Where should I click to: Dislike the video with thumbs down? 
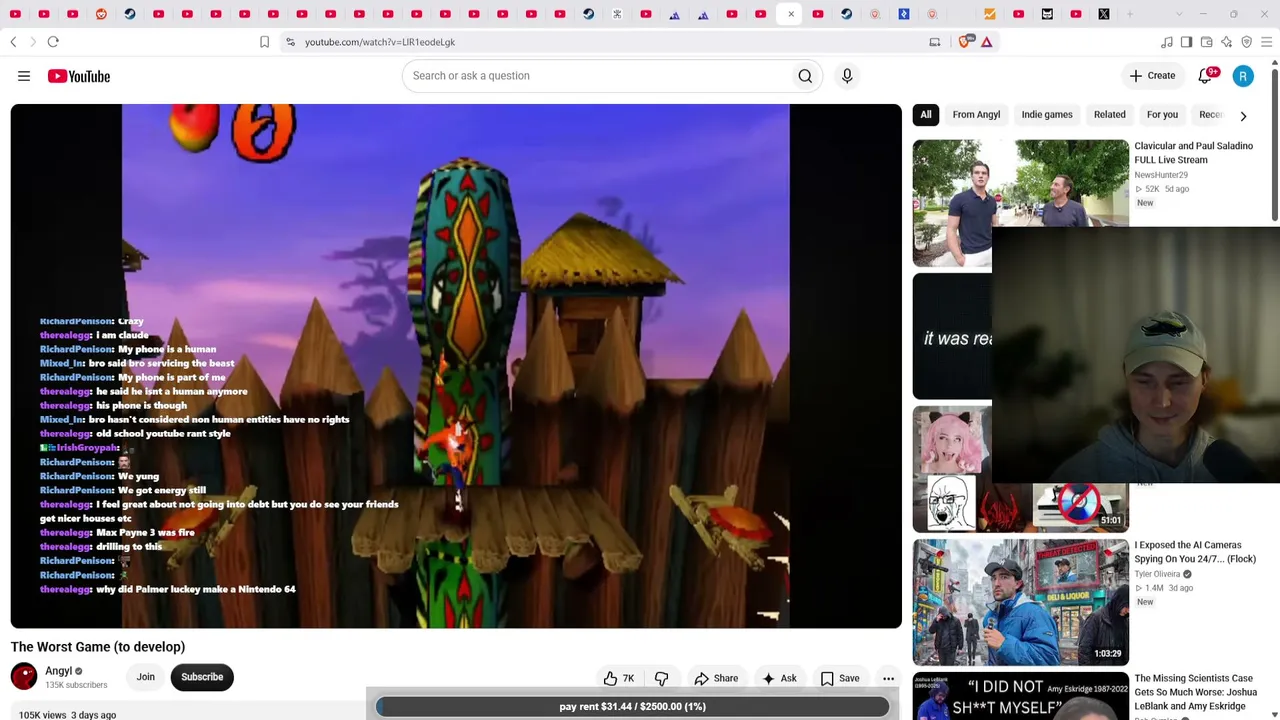pyautogui.click(x=661, y=678)
